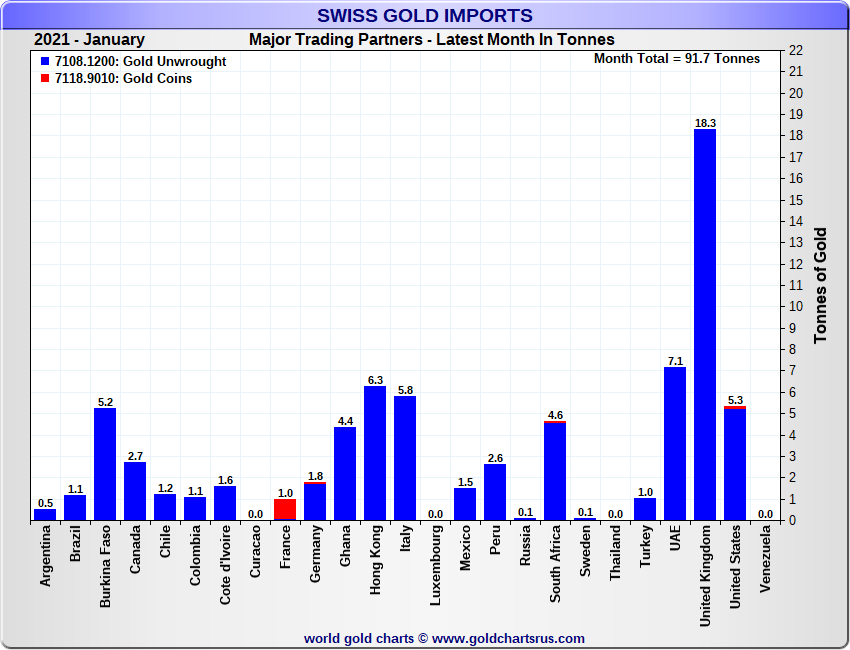Select the Italy bar showing 5.8
The image size is (850, 650).
point(405,458)
